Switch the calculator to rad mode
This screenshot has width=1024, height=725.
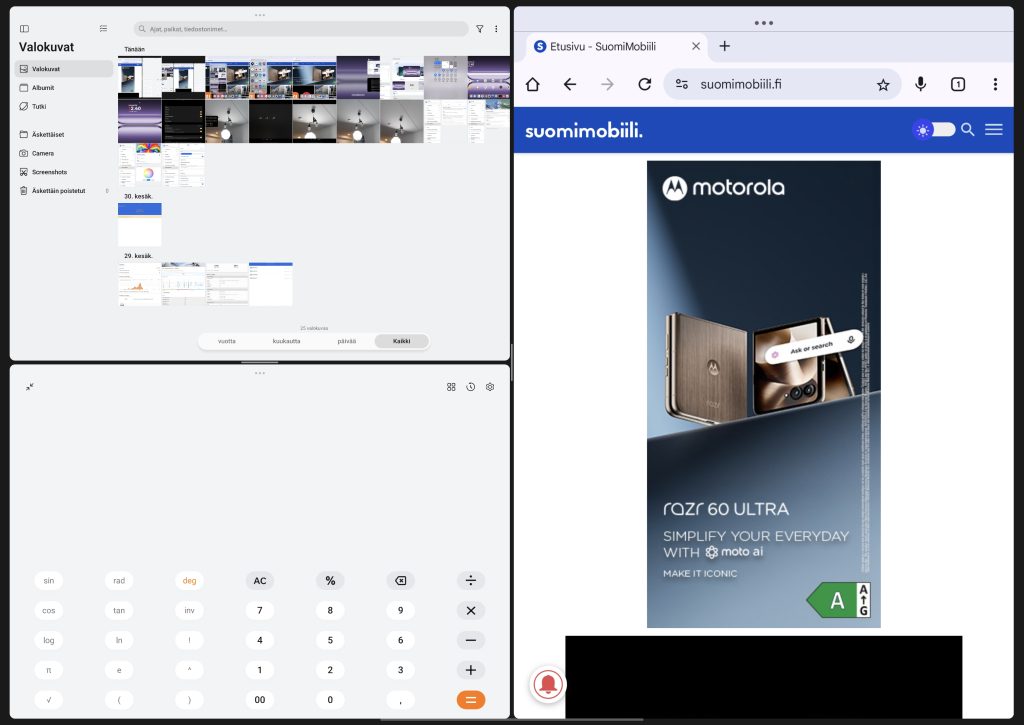(x=119, y=581)
